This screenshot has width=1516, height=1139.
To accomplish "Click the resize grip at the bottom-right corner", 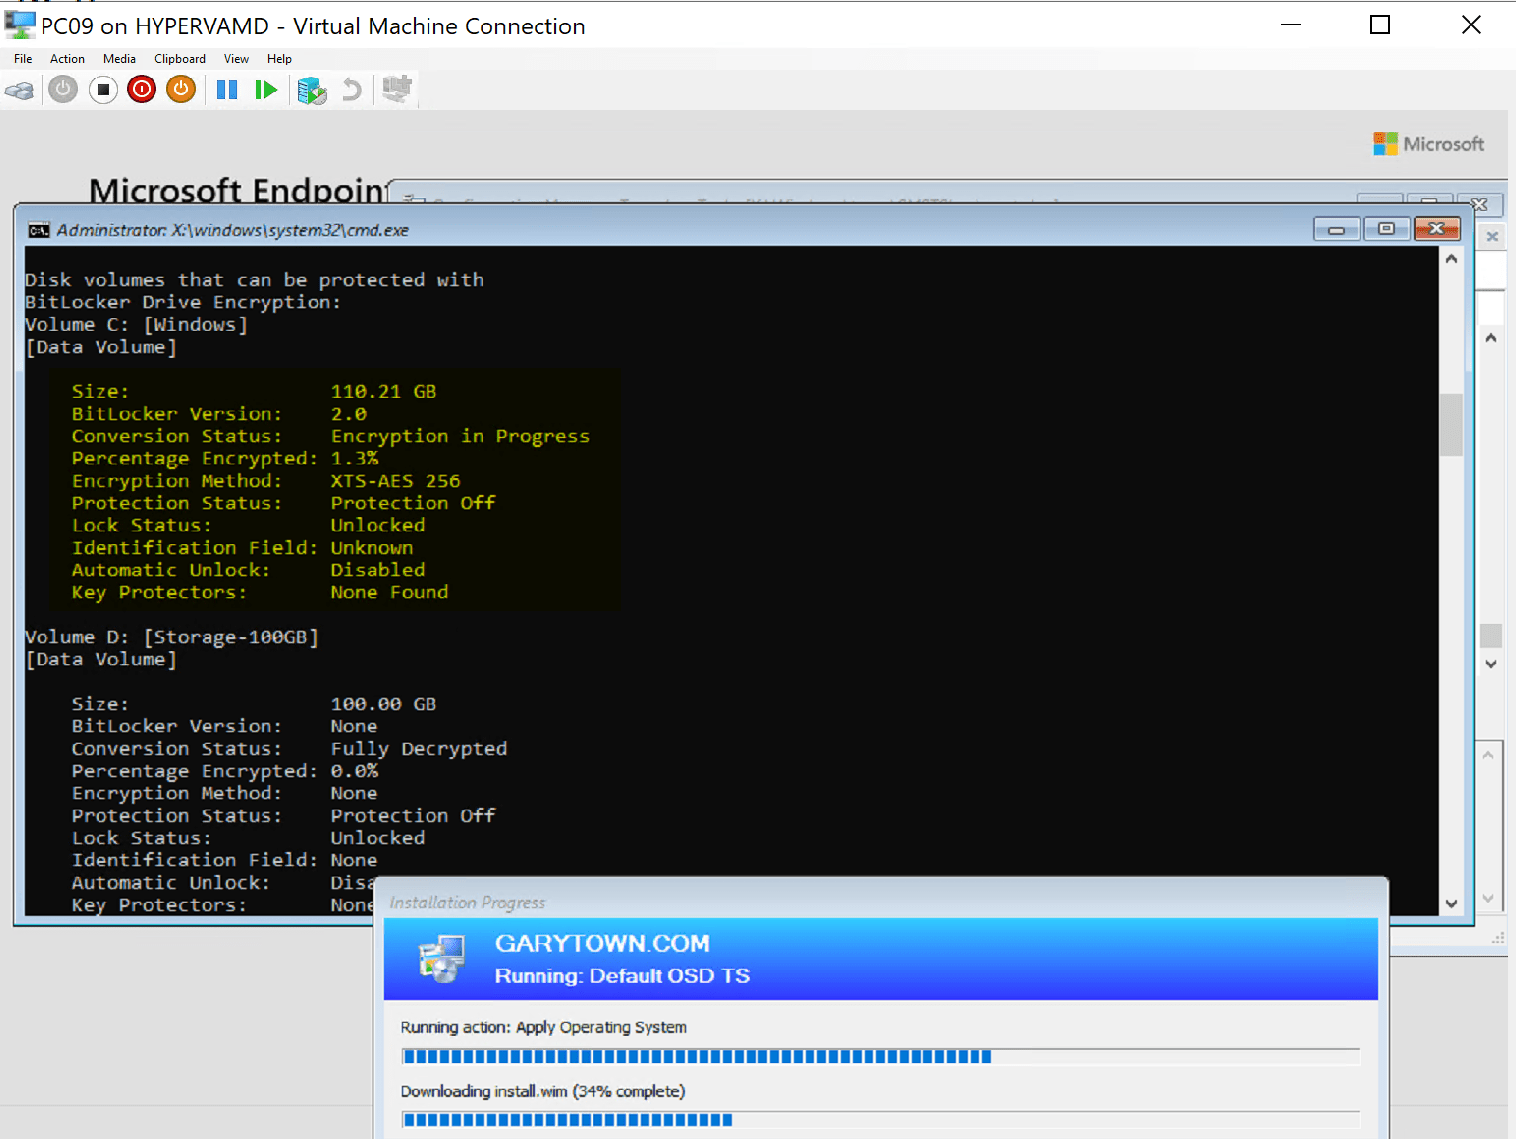I will (x=1498, y=937).
